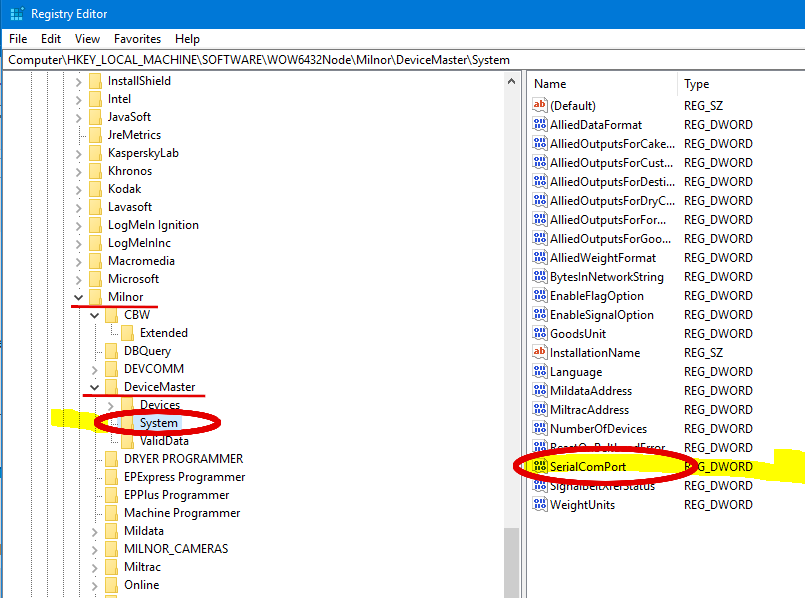Open the View menu
This screenshot has height=598, width=805.
point(87,38)
